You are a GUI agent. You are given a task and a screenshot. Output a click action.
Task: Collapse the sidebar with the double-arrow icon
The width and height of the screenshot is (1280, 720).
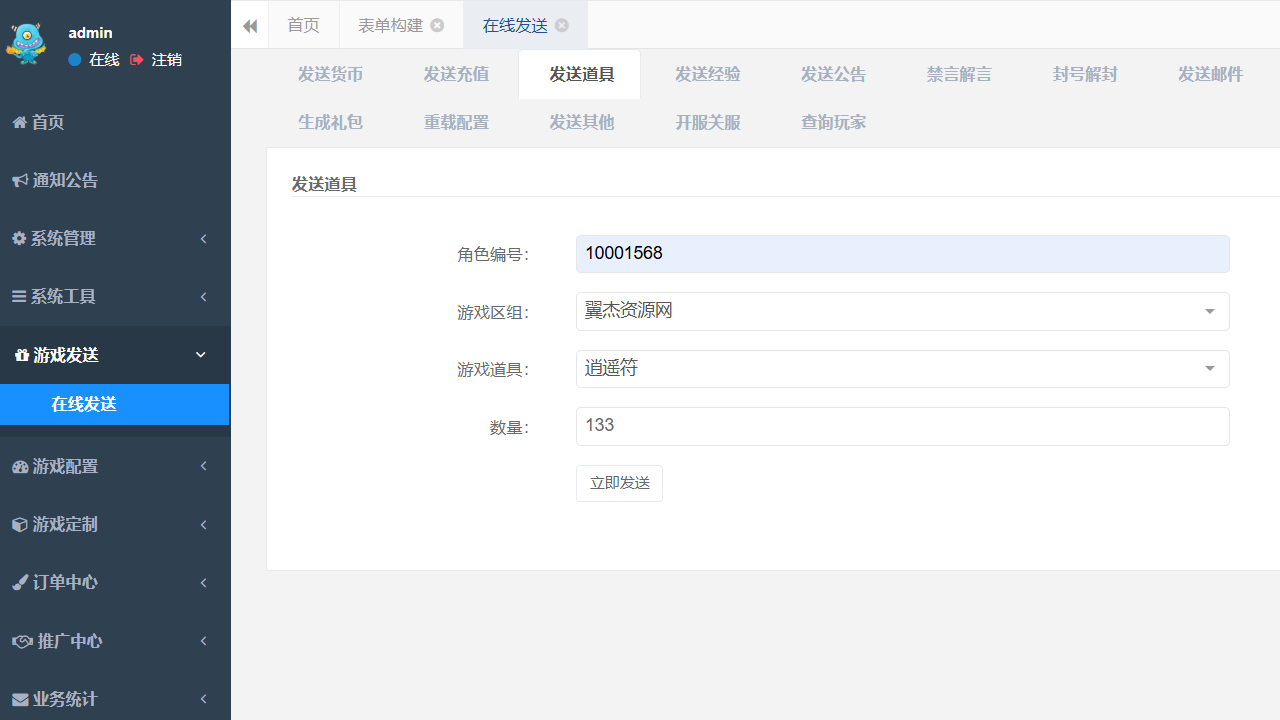click(x=249, y=24)
